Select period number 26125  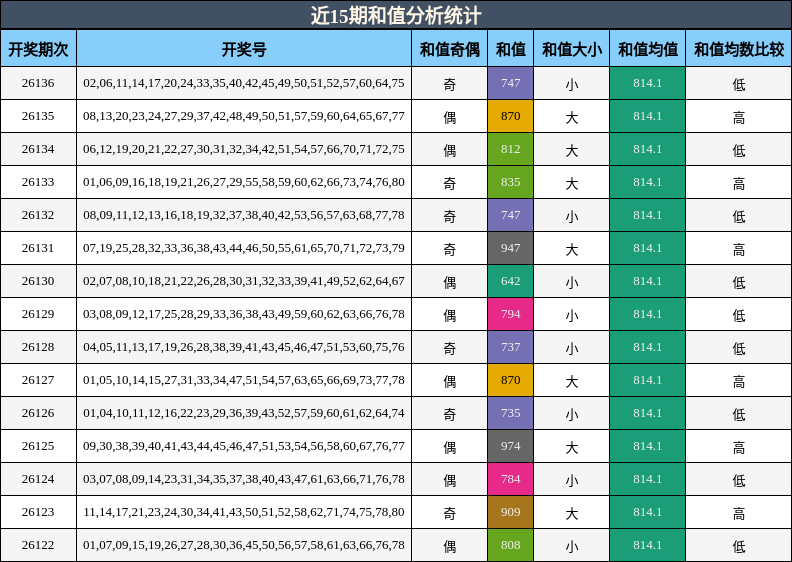tap(38, 446)
